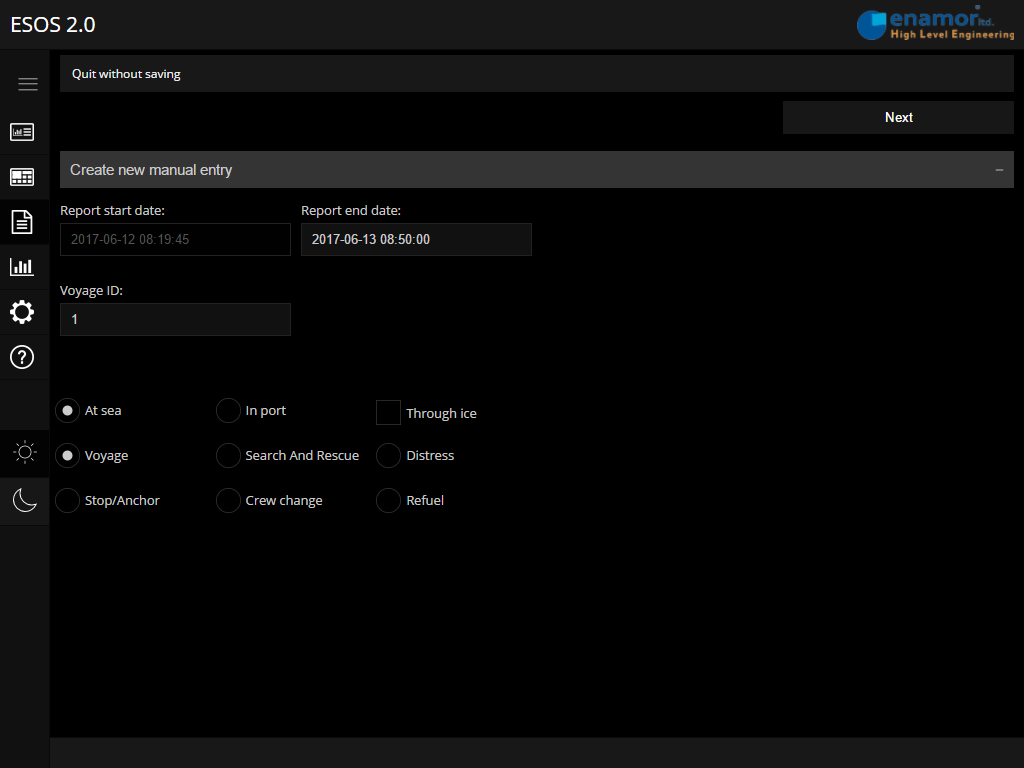Switch to day mode sun icon
The height and width of the screenshot is (768, 1024).
[x=25, y=453]
